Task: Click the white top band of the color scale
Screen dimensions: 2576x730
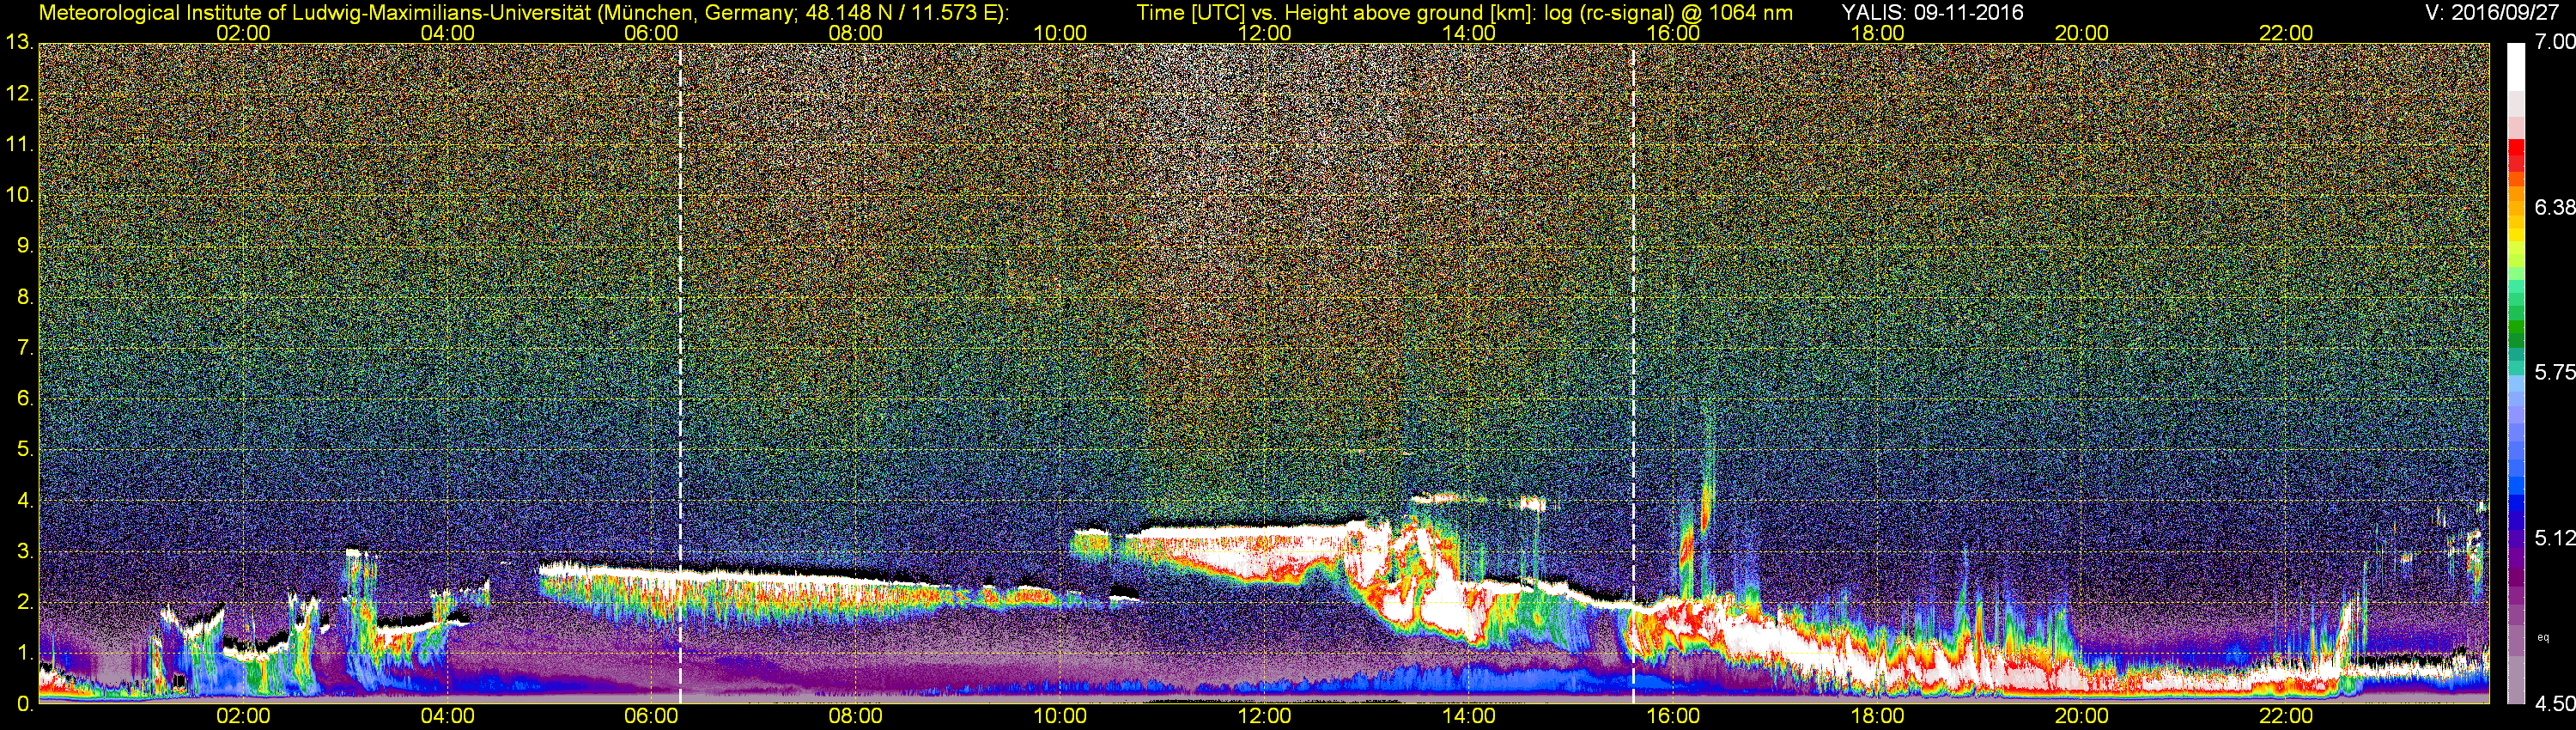Action: coord(2516,68)
